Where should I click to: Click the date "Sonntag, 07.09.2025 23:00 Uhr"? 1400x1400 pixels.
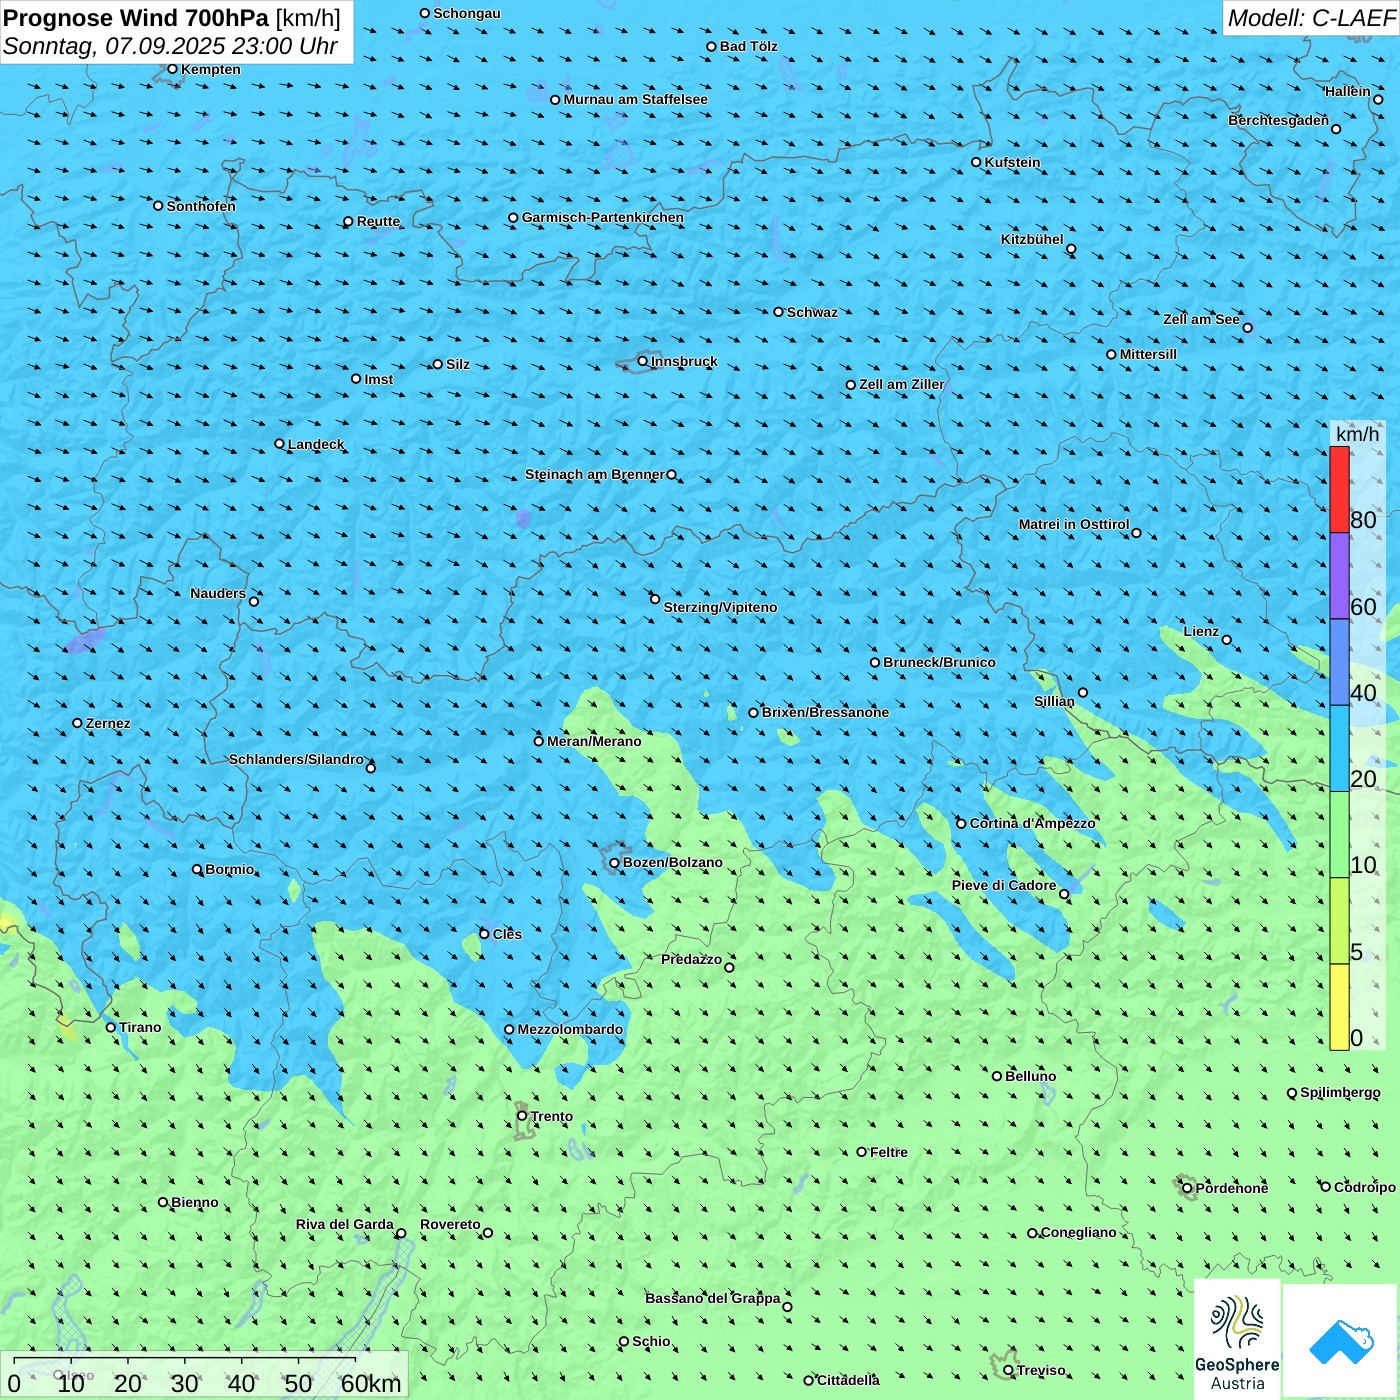170,46
